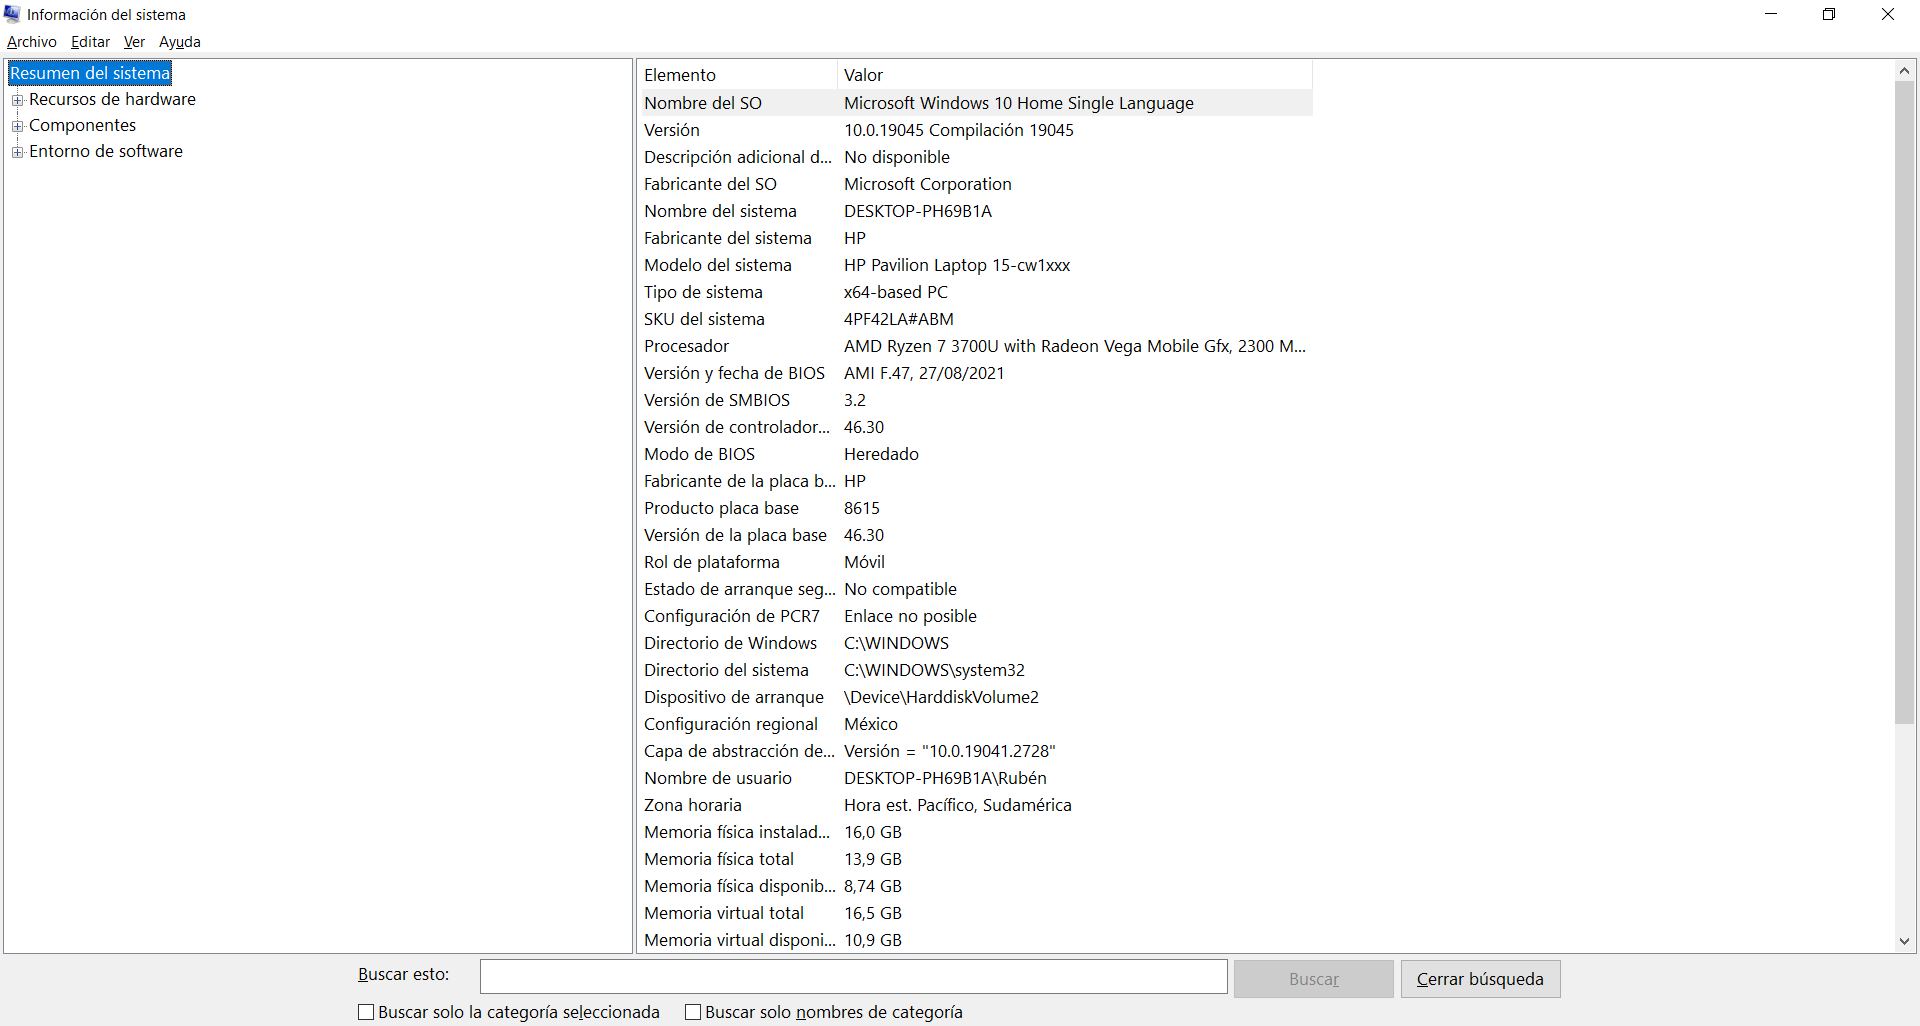Click the value Microsoft Windows 10 Home Single Language
1920x1026 pixels.
point(1019,103)
